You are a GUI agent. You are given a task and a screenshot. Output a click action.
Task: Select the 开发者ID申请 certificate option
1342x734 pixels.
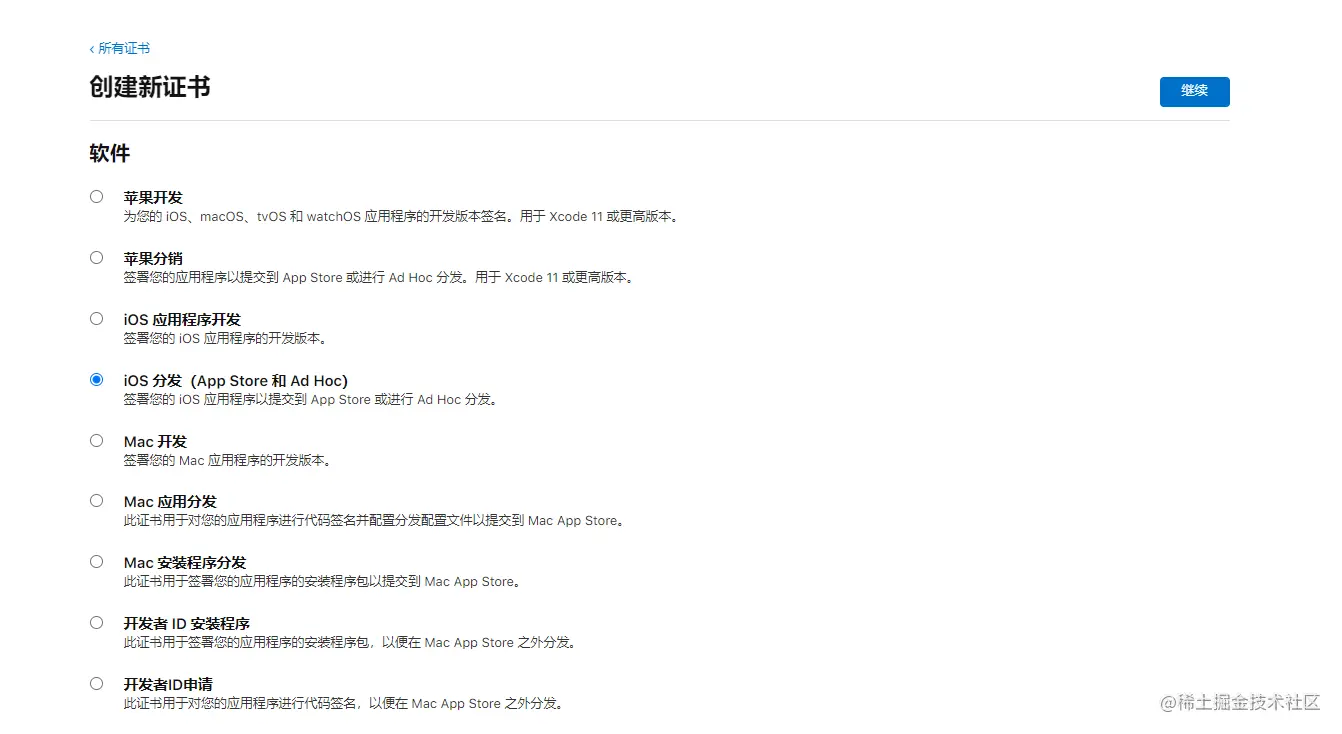(96, 683)
